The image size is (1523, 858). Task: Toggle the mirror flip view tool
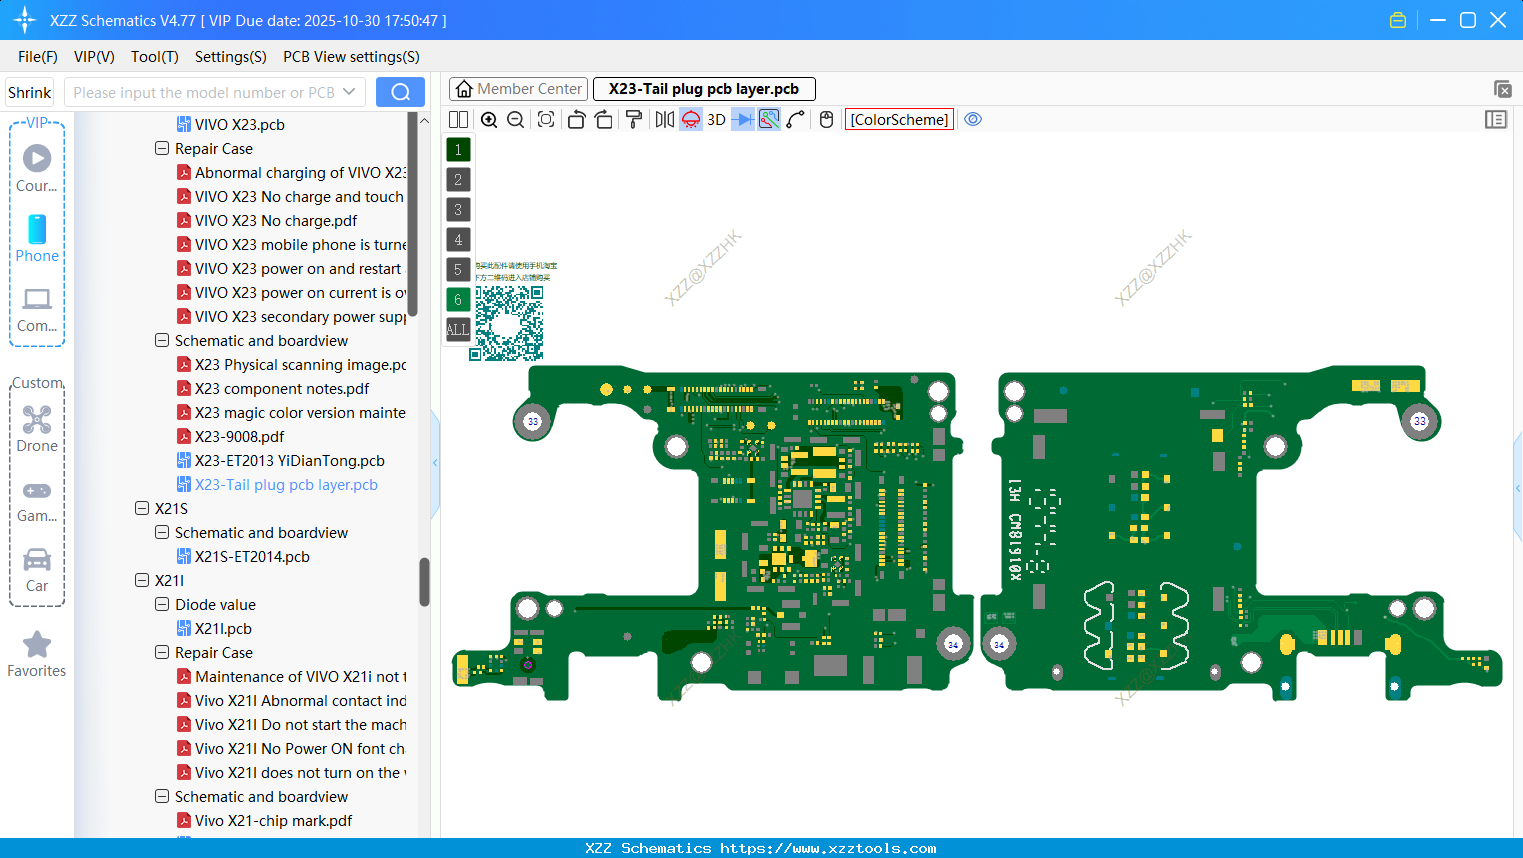click(663, 119)
